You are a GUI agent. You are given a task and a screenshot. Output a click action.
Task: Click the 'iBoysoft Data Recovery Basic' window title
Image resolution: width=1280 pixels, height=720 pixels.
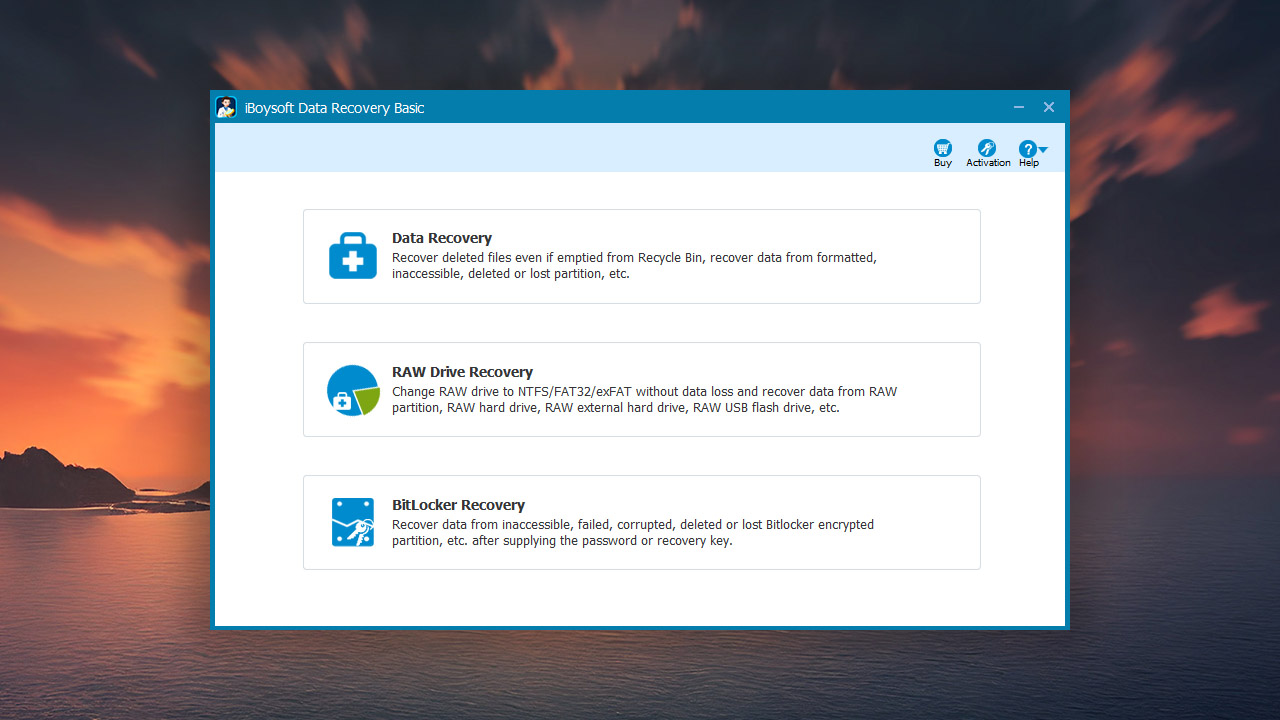(x=335, y=108)
